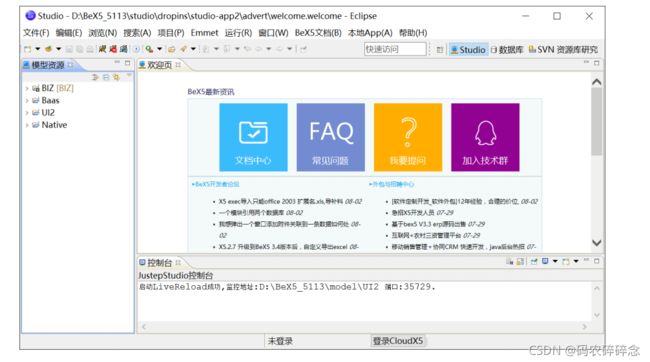Open the 文件(F) menu
Image resolution: width=650 pixels, height=362 pixels.
pyautogui.click(x=36, y=33)
